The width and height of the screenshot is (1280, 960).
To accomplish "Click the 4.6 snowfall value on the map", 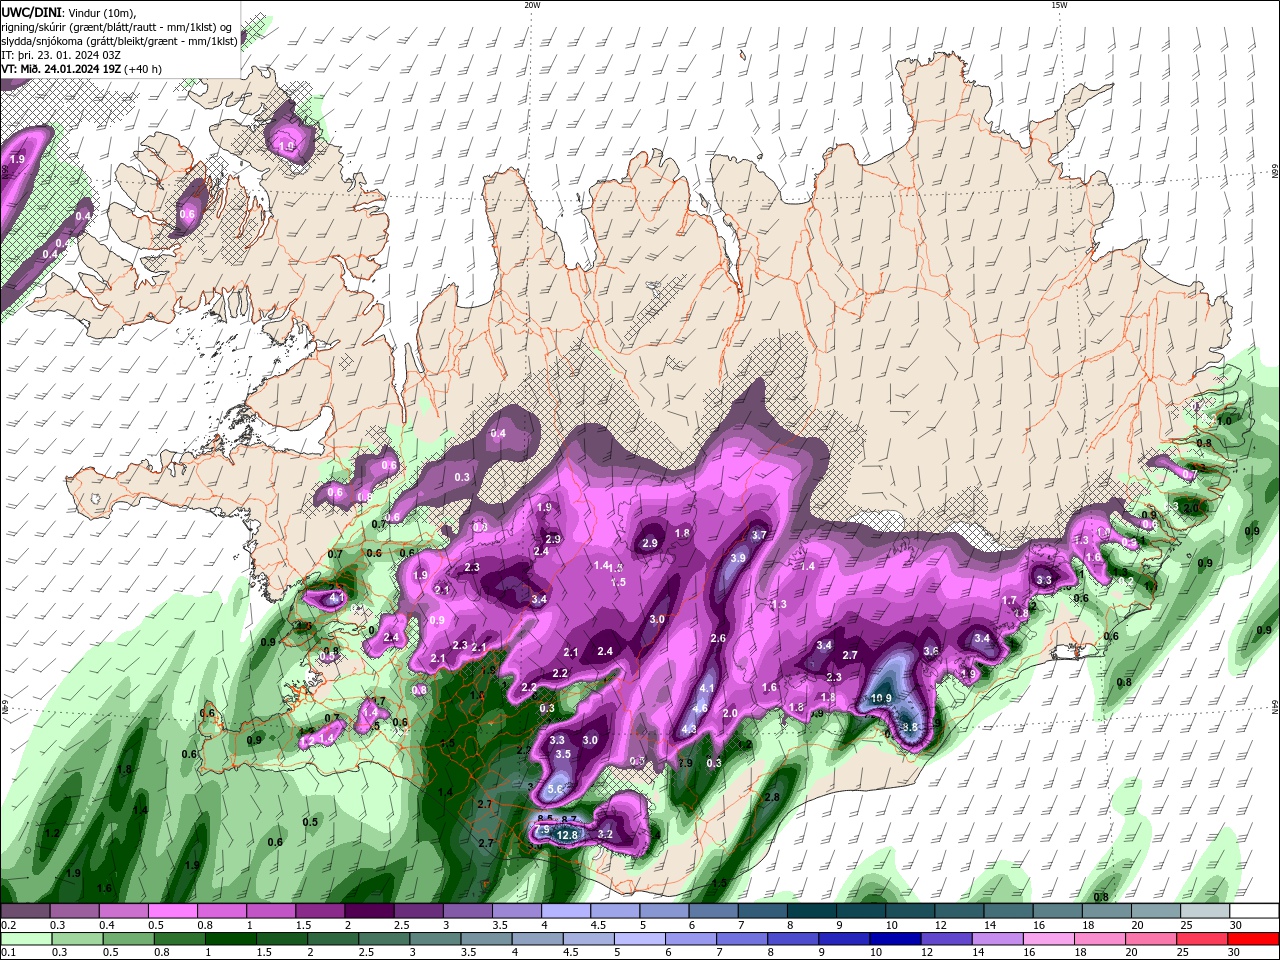I will [x=700, y=708].
